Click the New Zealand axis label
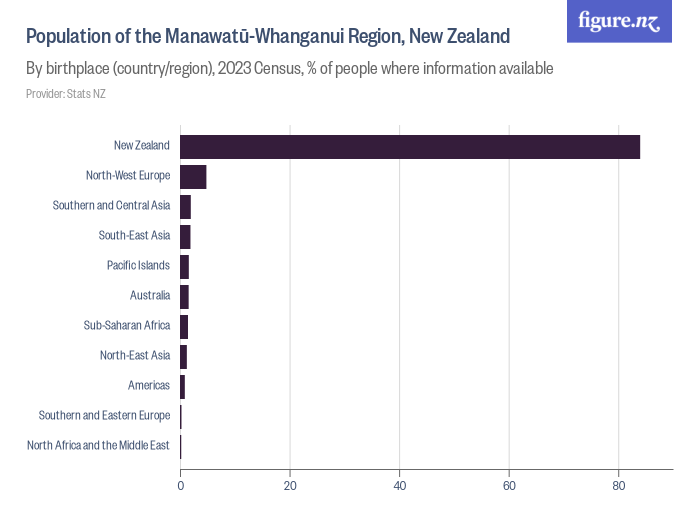The height and width of the screenshot is (525, 700). click(x=141, y=146)
